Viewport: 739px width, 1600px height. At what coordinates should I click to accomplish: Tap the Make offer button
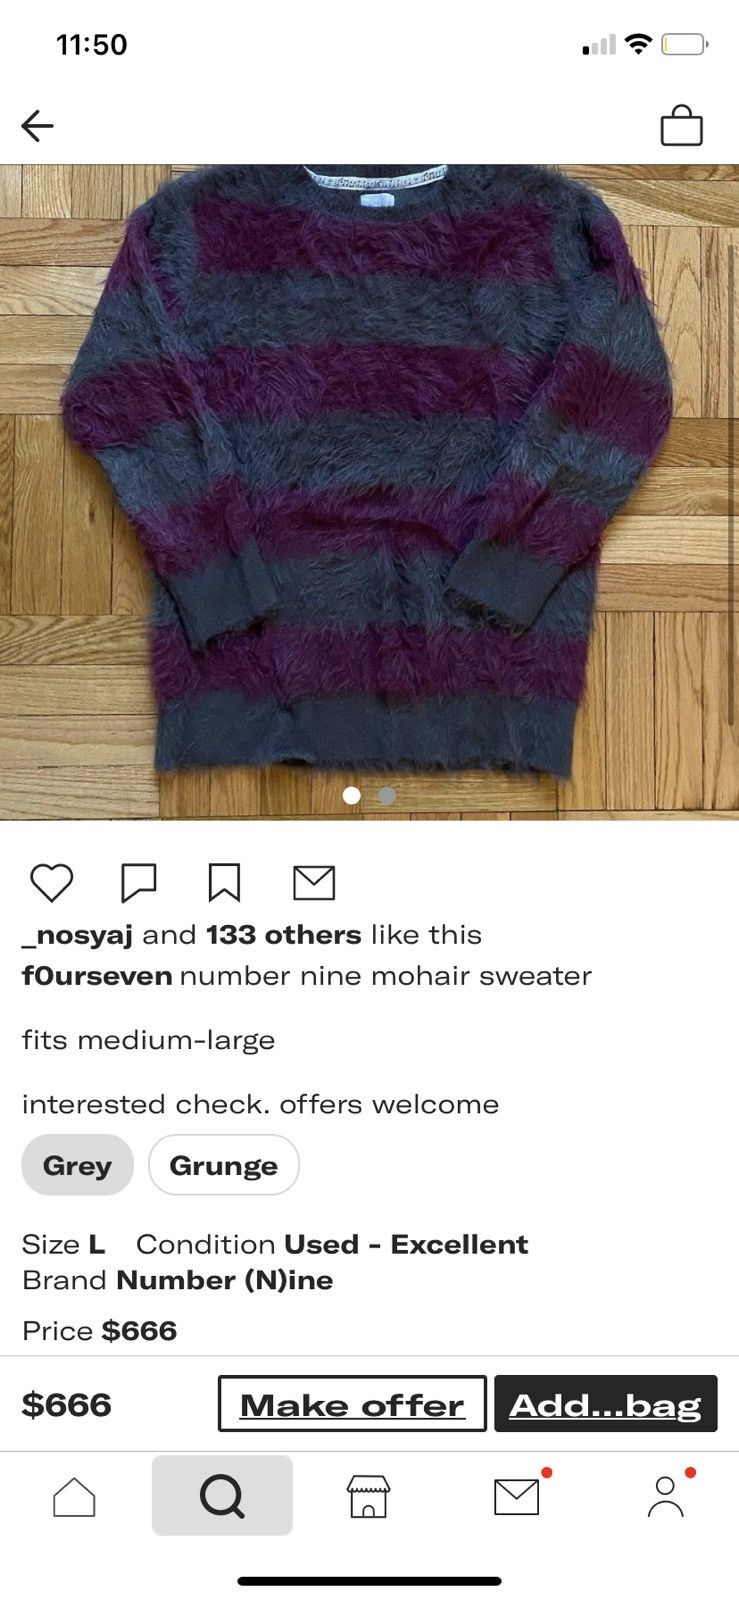[352, 1404]
